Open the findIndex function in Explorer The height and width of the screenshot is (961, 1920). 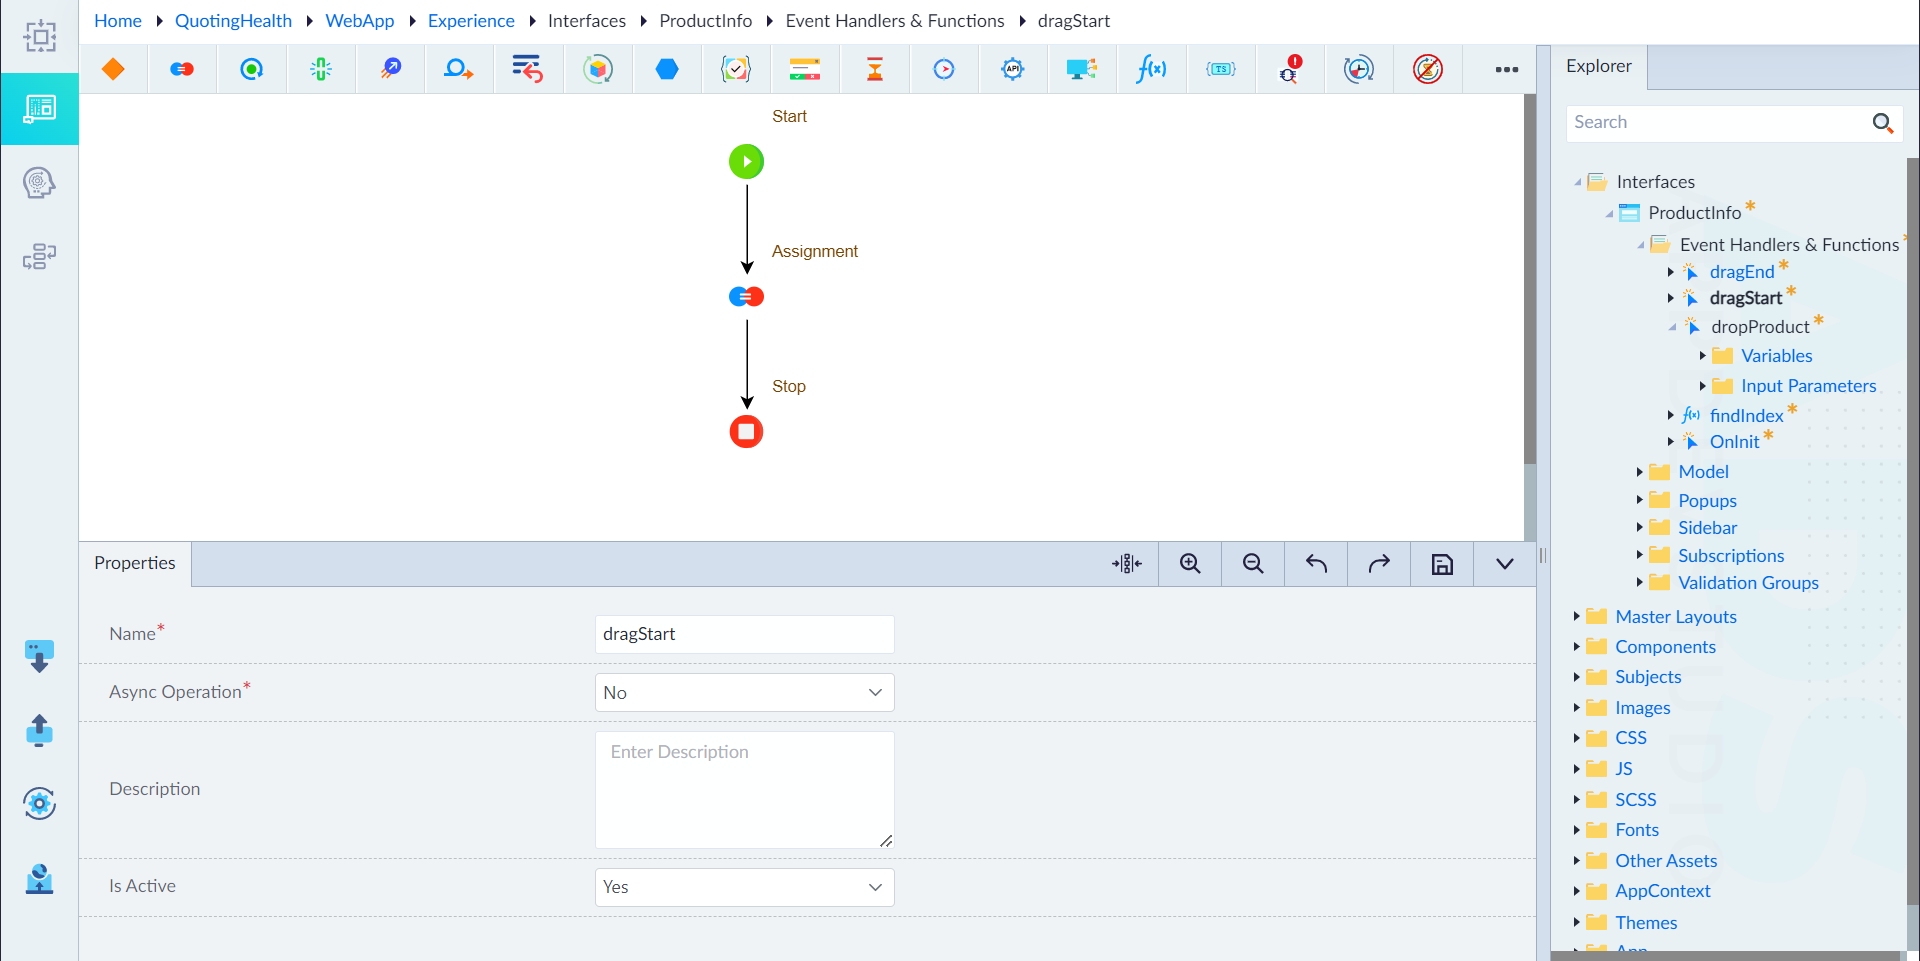1746,415
